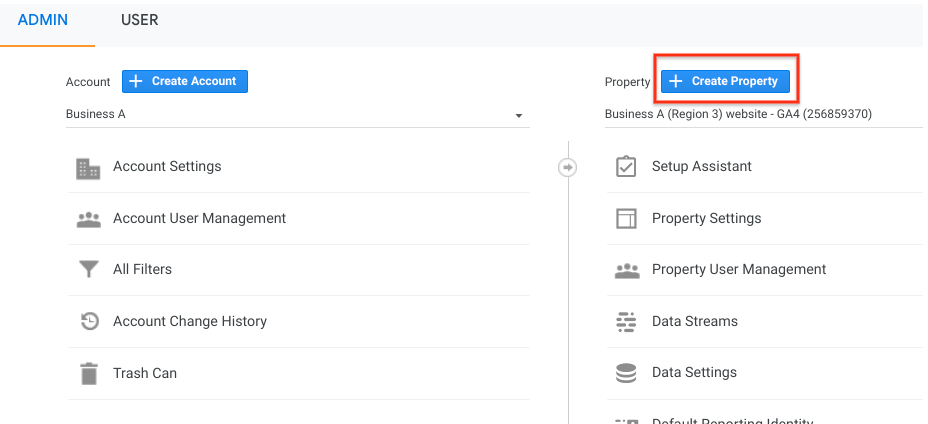Click the Account Change History clock icon
Screen dimensions: 928x424
click(x=89, y=322)
